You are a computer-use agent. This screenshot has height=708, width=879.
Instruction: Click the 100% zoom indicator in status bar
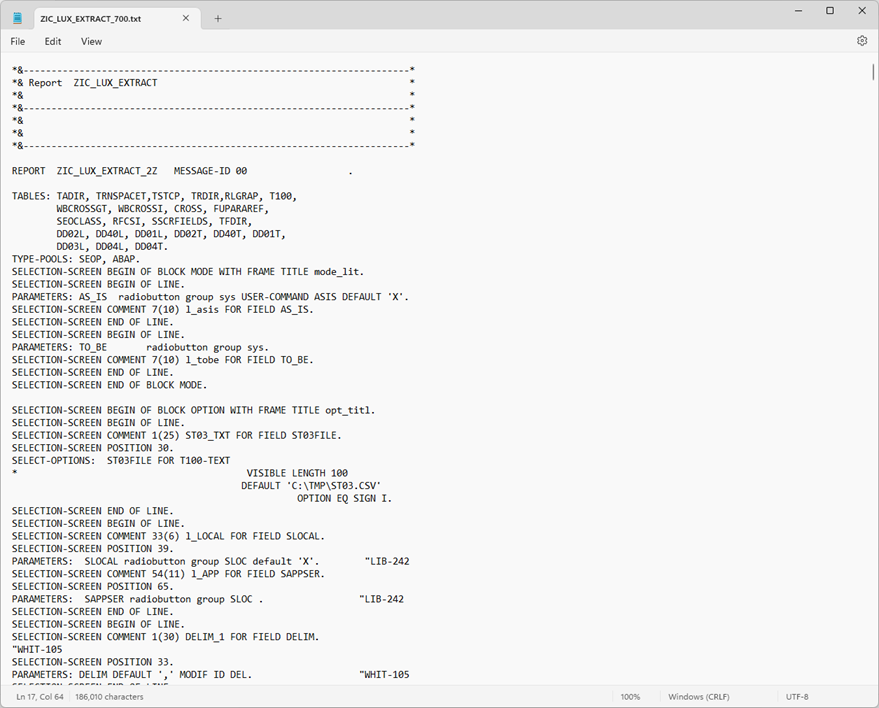pyautogui.click(x=630, y=696)
